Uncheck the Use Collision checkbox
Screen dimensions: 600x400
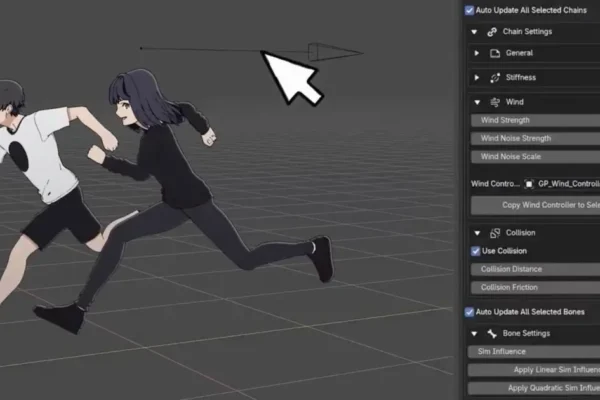(475, 251)
